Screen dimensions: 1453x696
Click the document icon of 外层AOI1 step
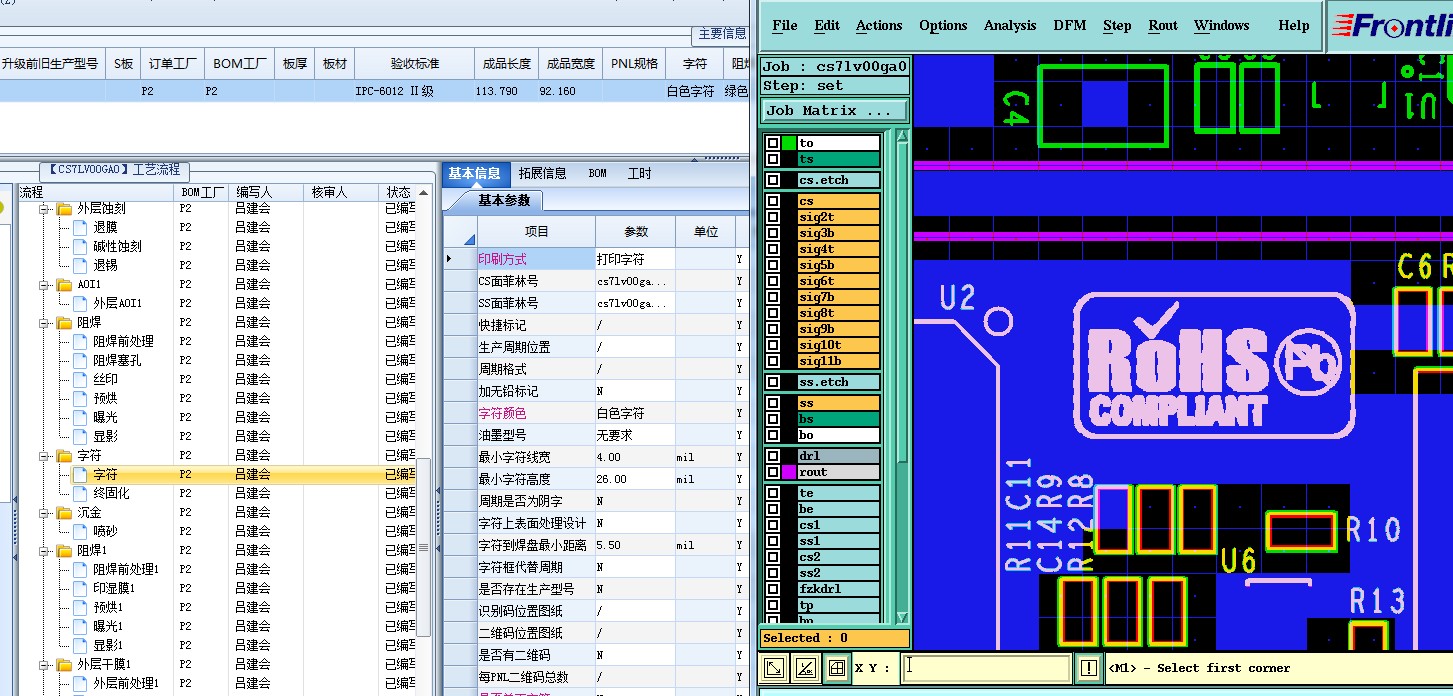pyautogui.click(x=80, y=304)
